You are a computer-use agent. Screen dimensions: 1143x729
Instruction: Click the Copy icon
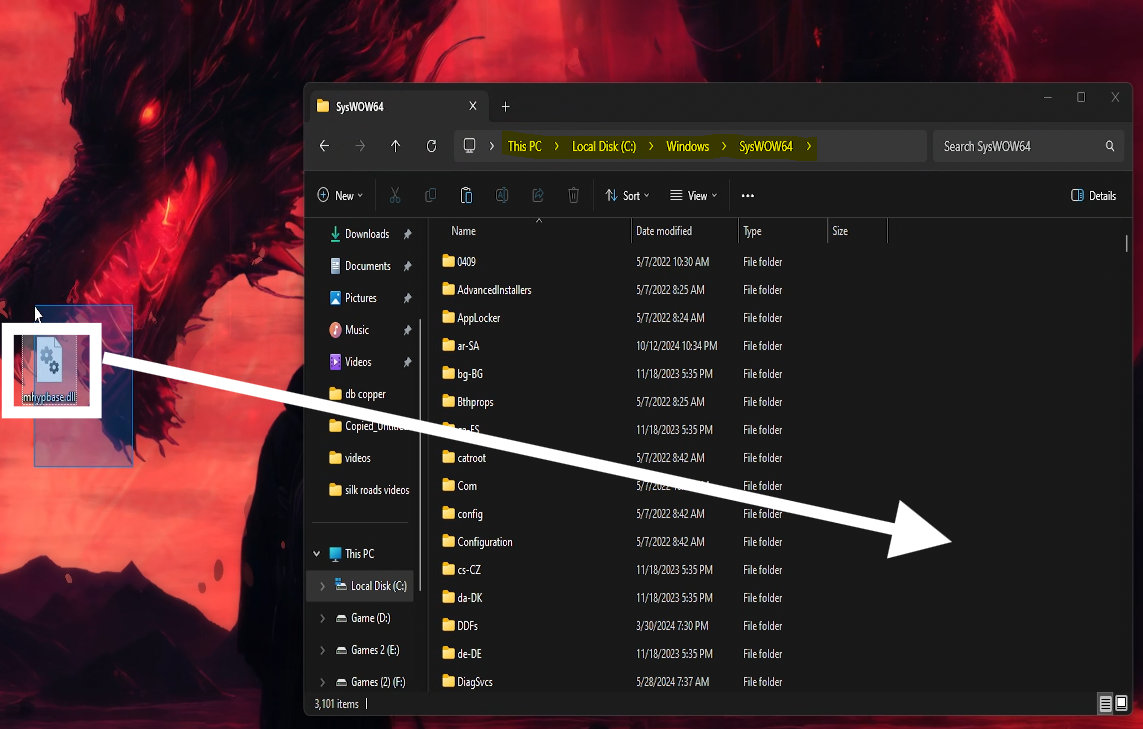click(x=431, y=195)
